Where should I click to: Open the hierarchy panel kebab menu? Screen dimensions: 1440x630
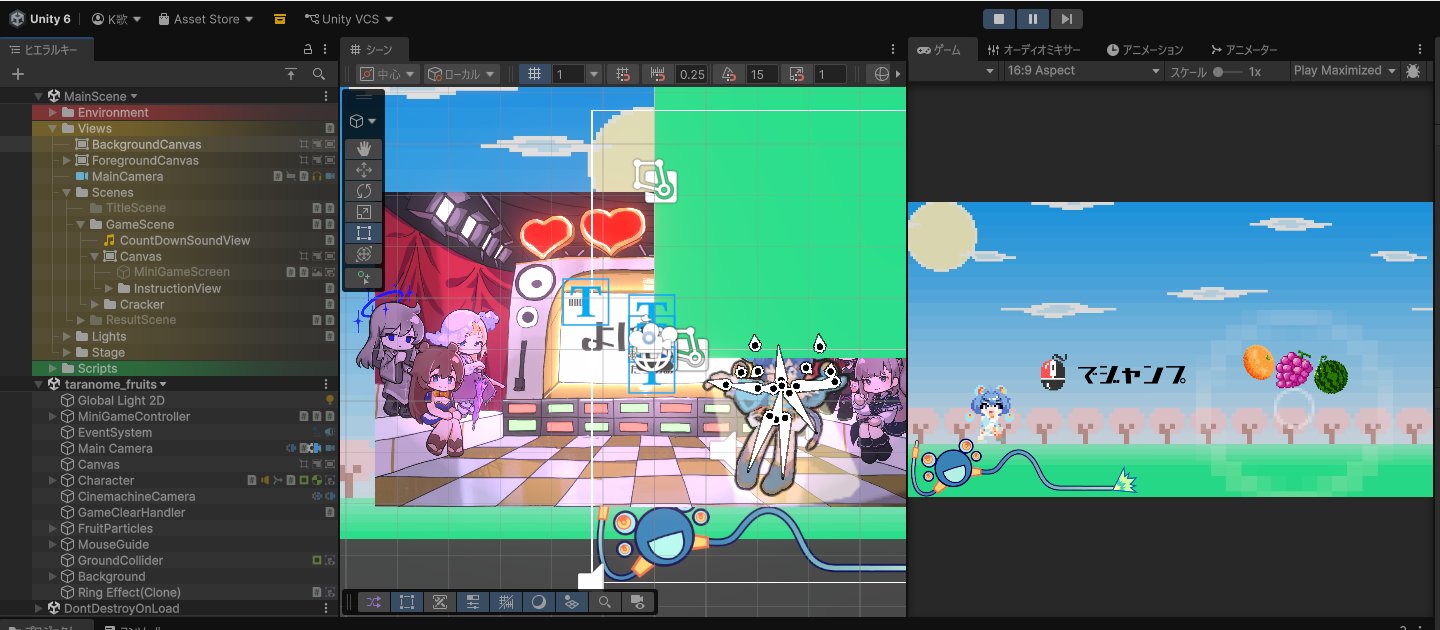(325, 49)
